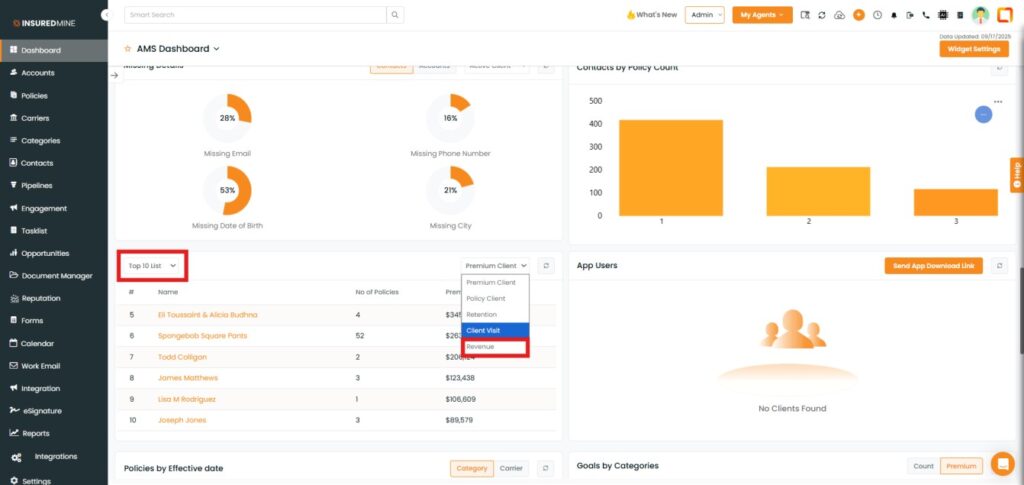The width and height of the screenshot is (1024, 485).
Task: Expand the My Agents dropdown
Action: (761, 15)
